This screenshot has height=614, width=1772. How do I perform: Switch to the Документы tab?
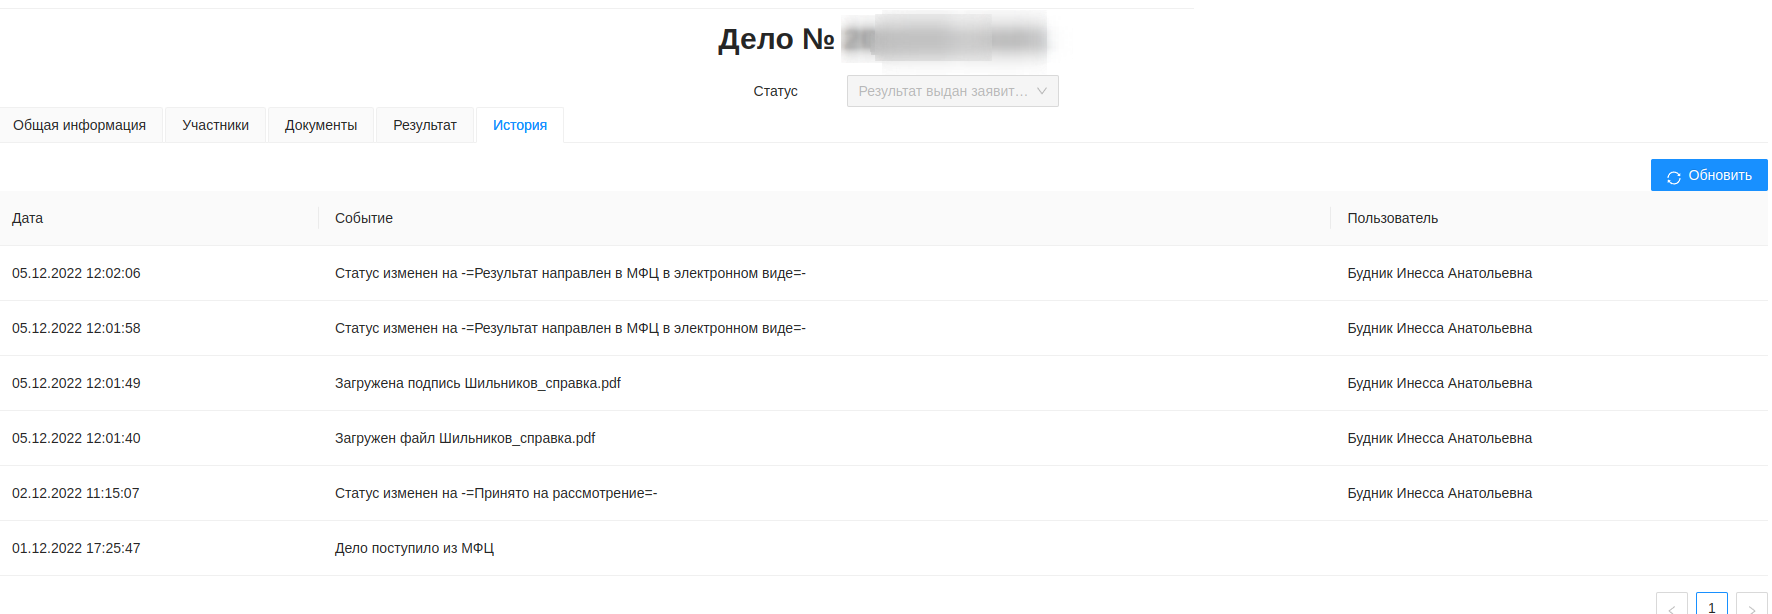(321, 125)
